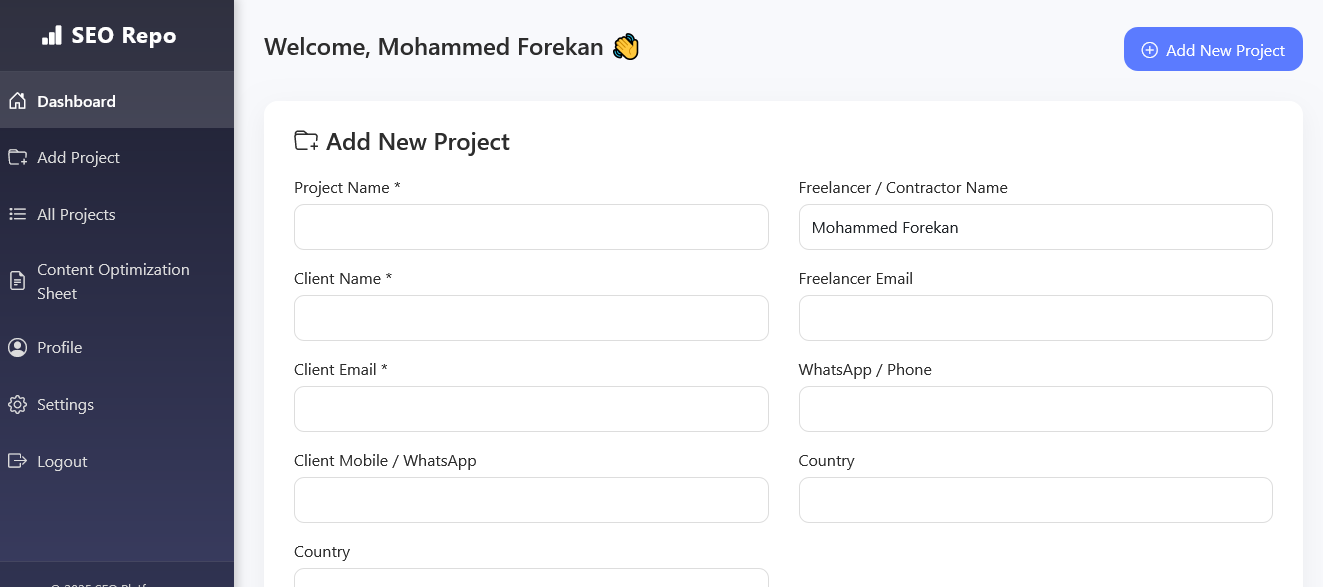Click the SEO Repo bar chart logo icon
1323x587 pixels.
coord(52,36)
